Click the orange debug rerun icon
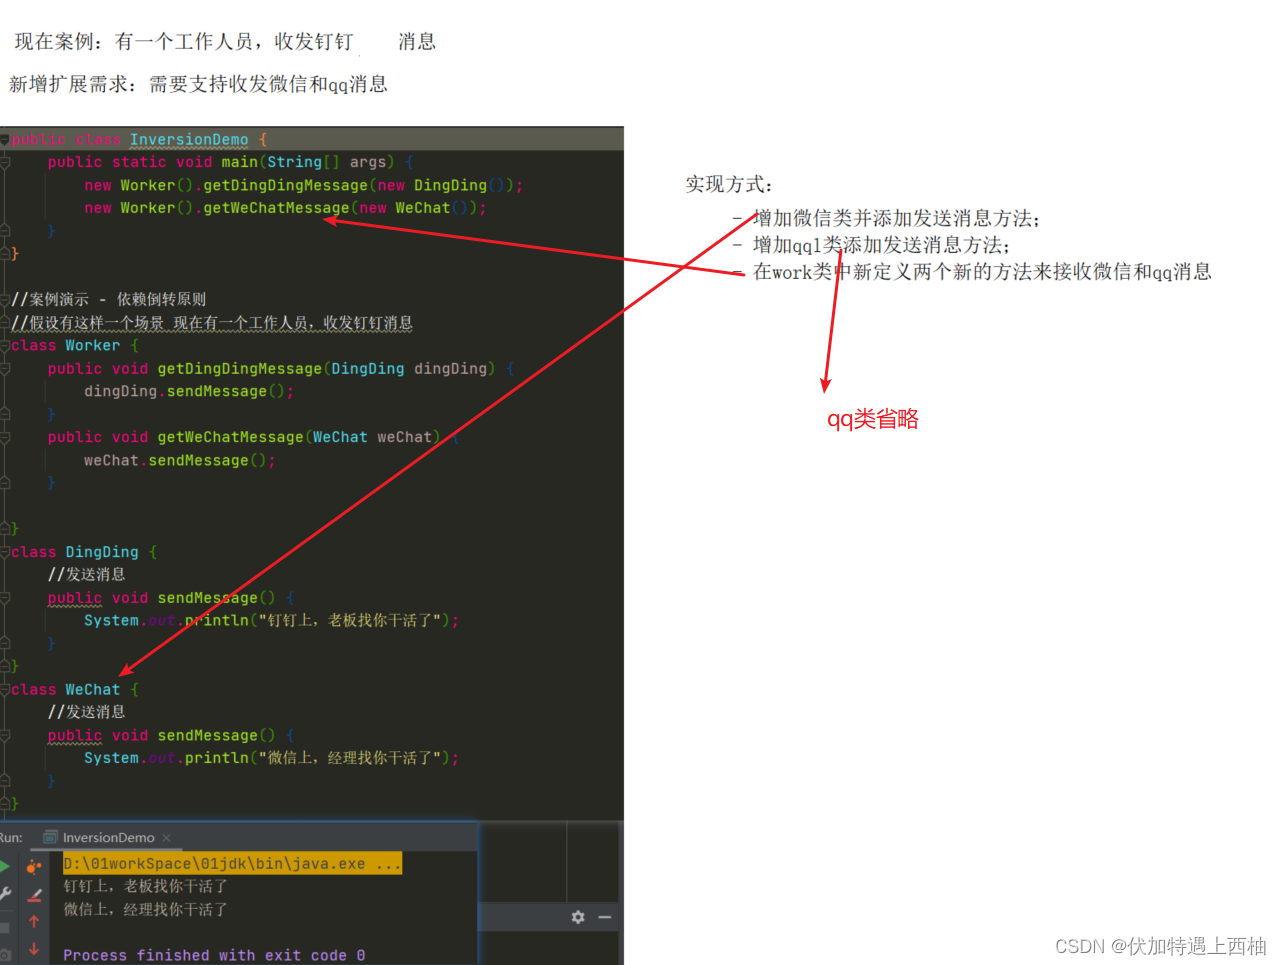Image resolution: width=1281 pixels, height=965 pixels. click(34, 866)
